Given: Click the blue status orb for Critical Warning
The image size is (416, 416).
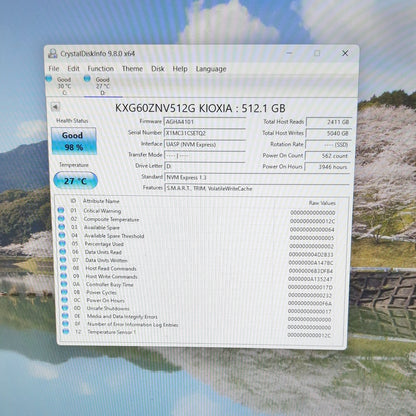Looking at the screenshot, I should (61, 210).
